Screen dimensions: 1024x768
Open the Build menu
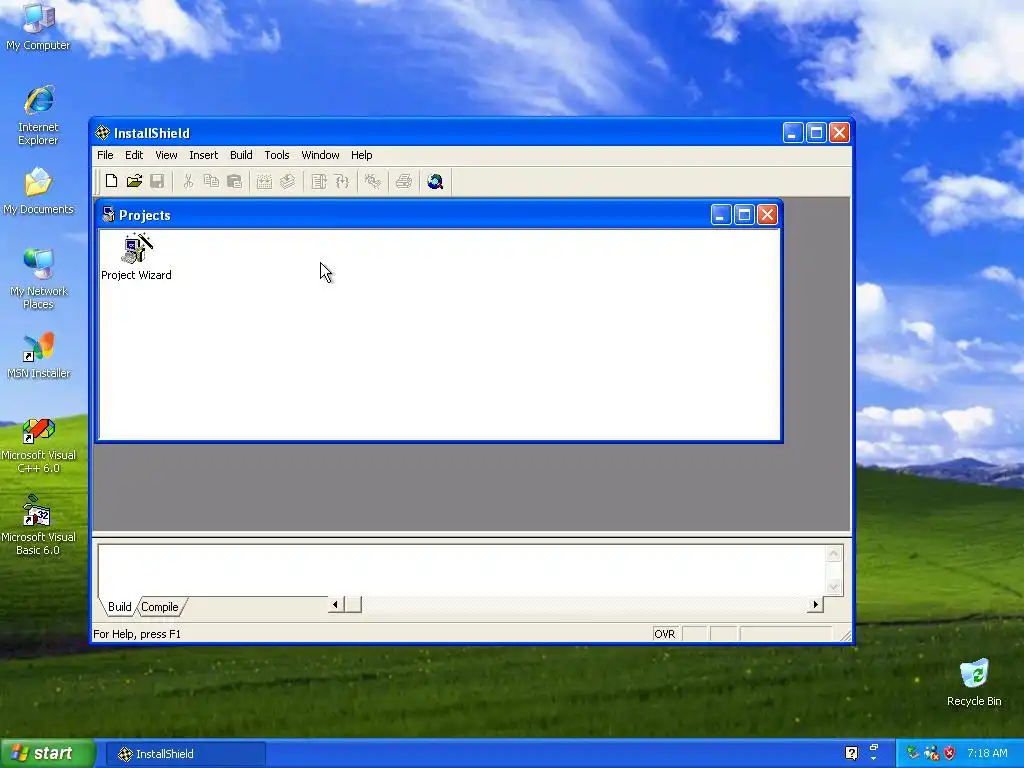point(241,155)
